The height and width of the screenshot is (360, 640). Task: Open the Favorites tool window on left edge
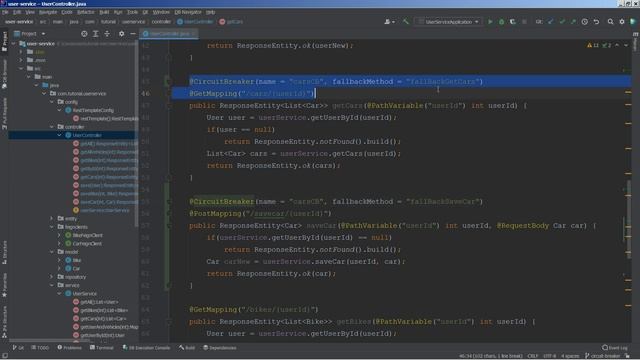tap(4, 285)
